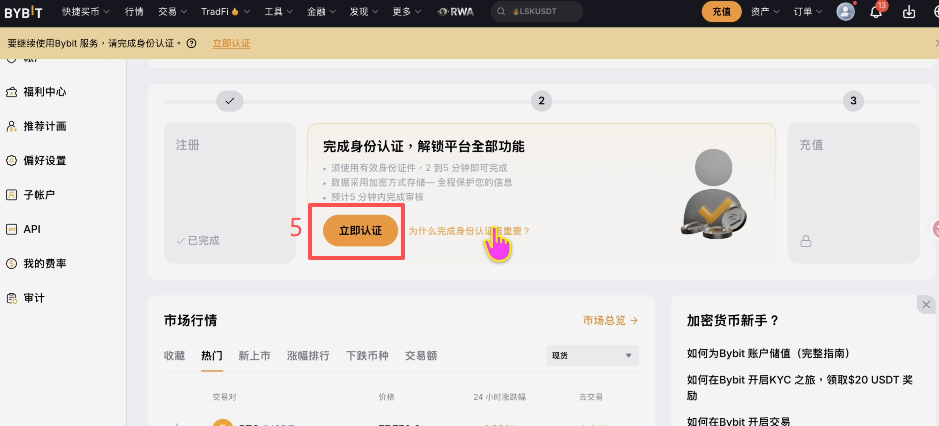Click step 2 progress marker

(541, 101)
